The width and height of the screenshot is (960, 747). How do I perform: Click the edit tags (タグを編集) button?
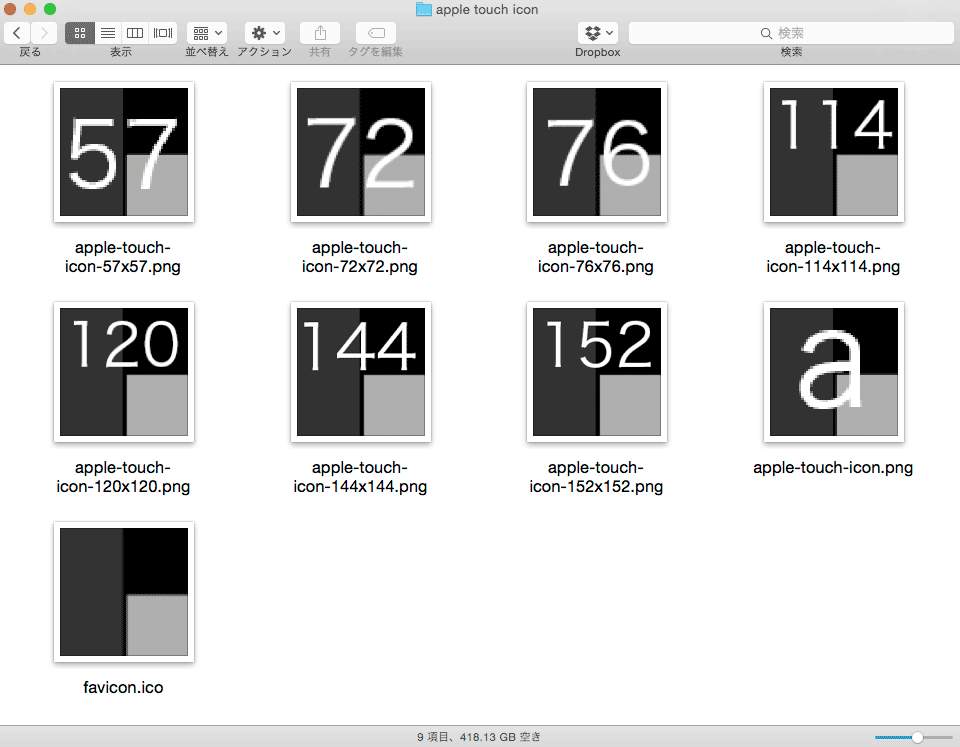[376, 33]
